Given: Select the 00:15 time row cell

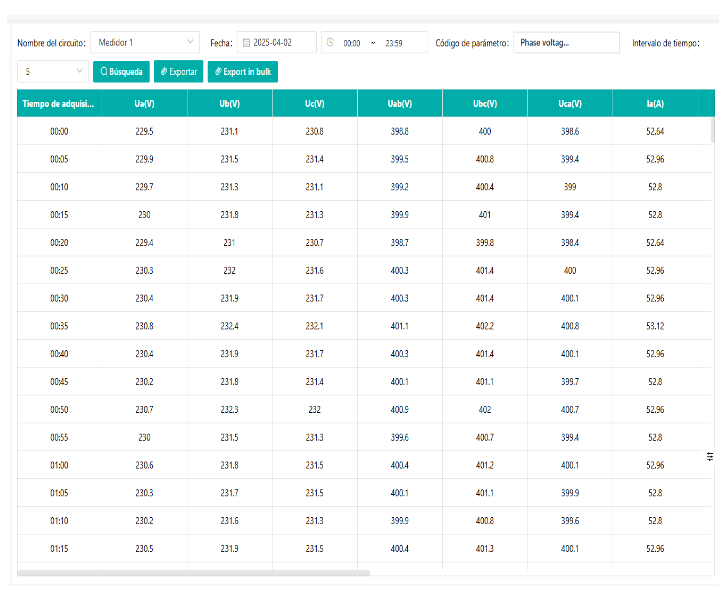Looking at the screenshot, I should pos(59,215).
